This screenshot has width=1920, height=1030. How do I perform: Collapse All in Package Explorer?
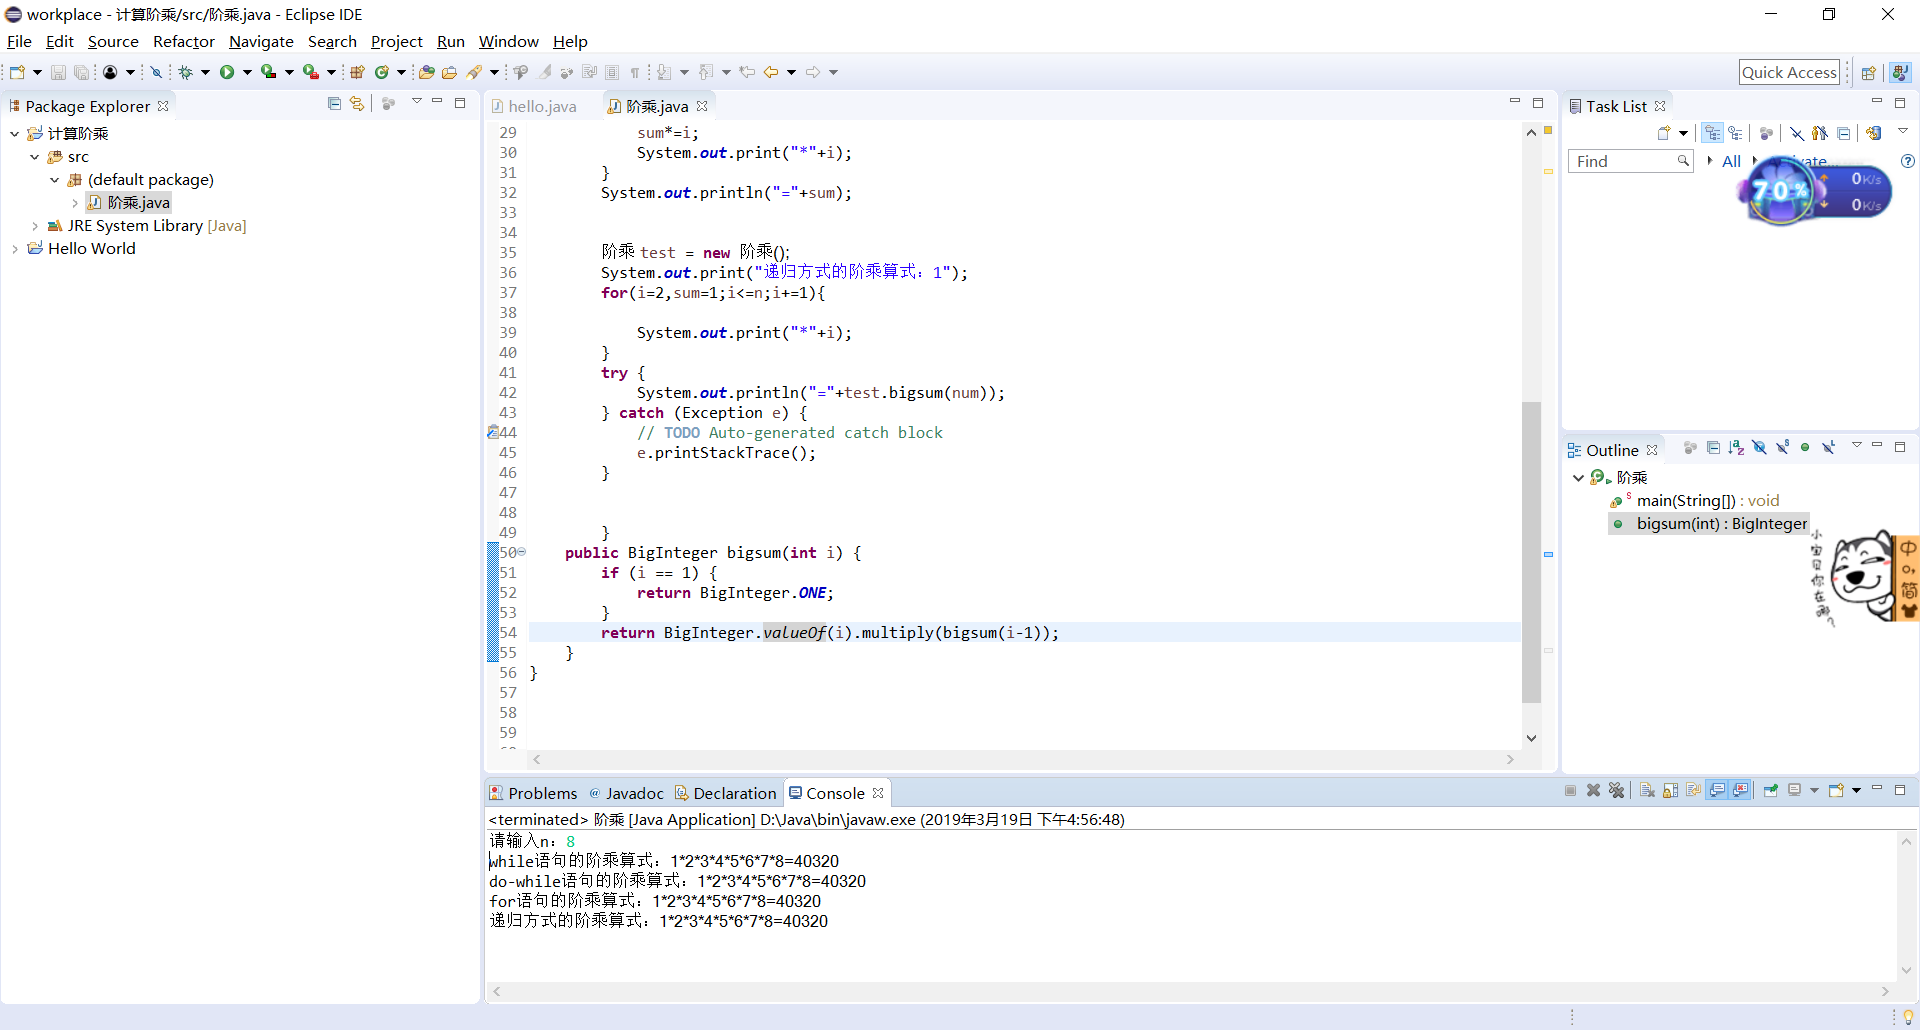tap(334, 104)
